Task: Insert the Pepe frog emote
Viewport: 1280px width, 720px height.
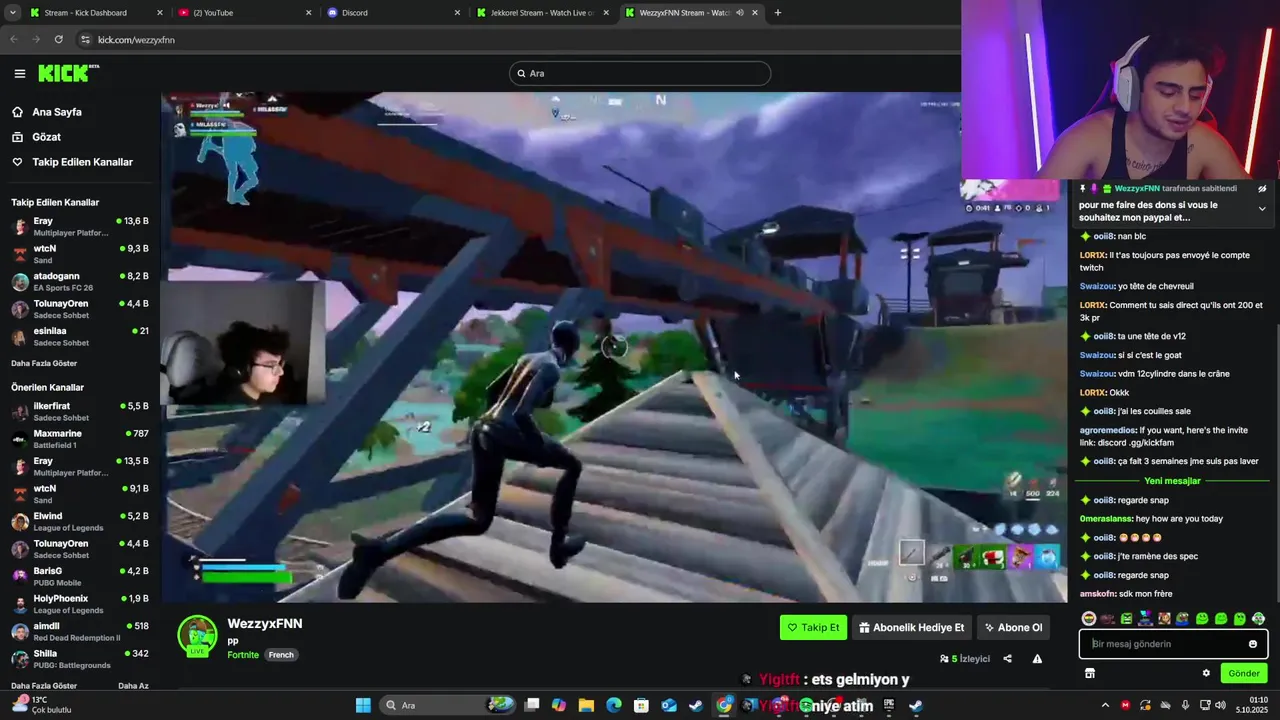Action: (x=1183, y=619)
